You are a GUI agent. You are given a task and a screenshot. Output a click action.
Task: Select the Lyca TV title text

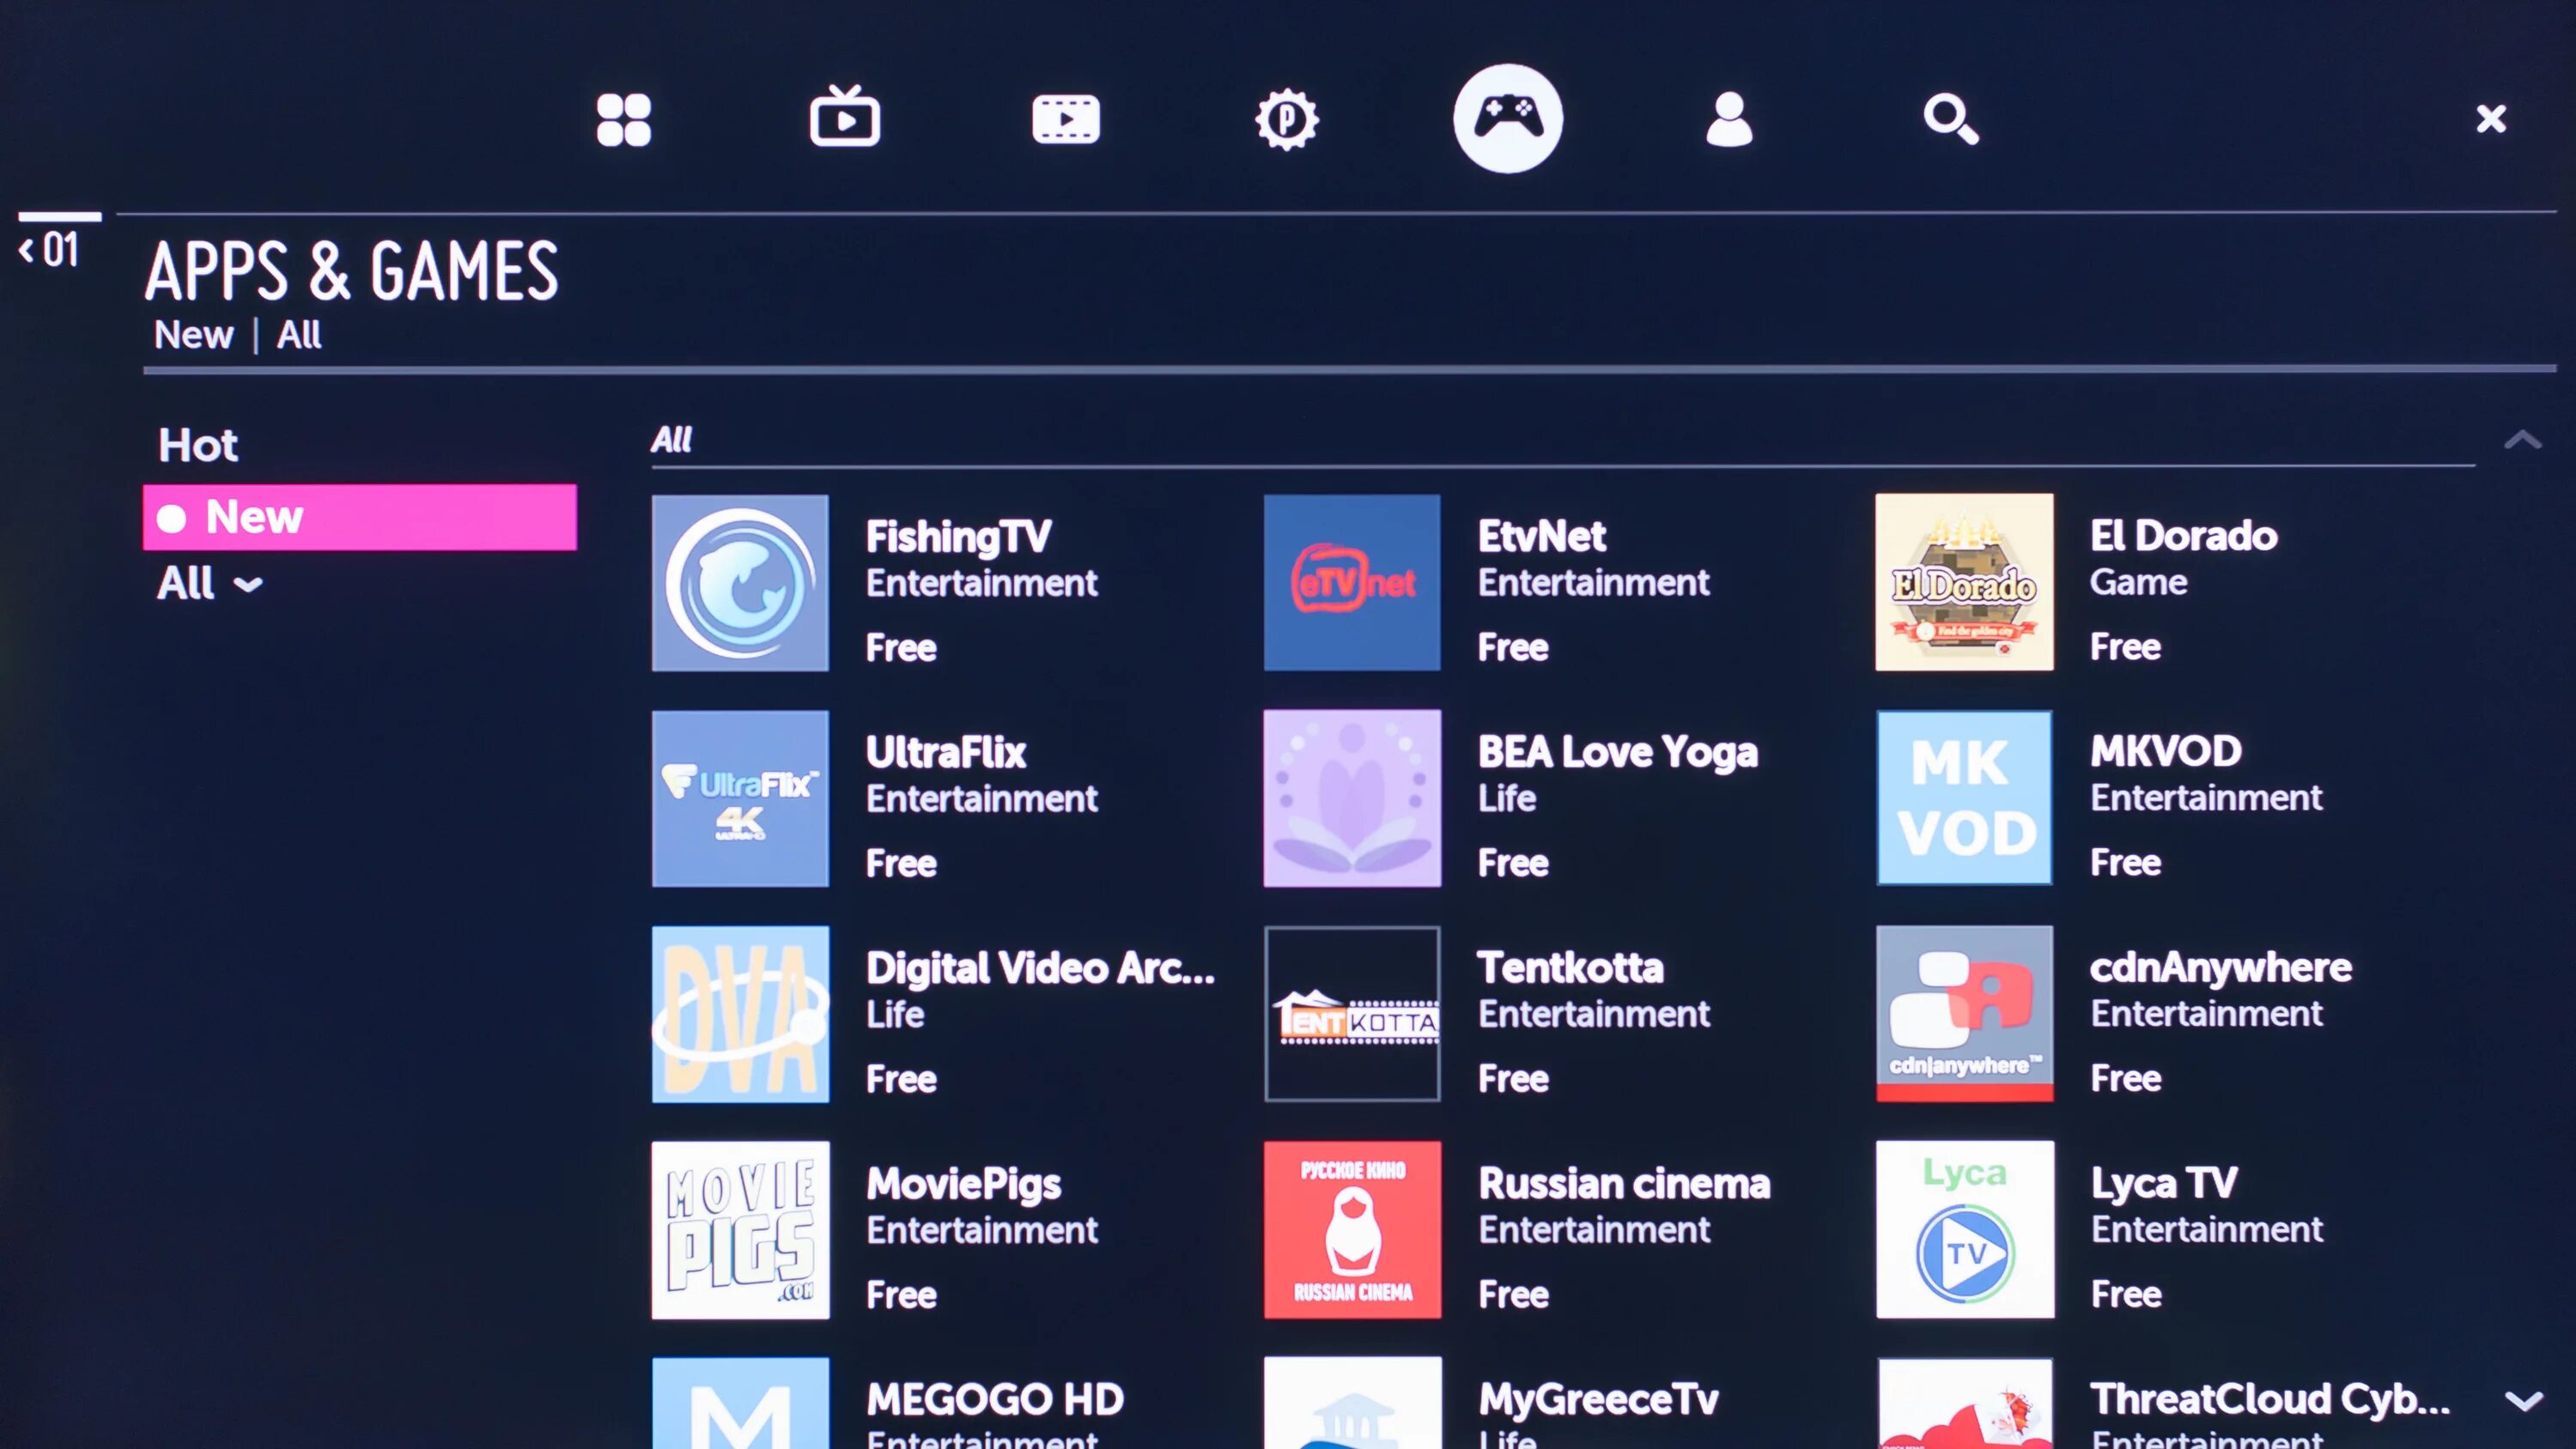coord(2164,1184)
